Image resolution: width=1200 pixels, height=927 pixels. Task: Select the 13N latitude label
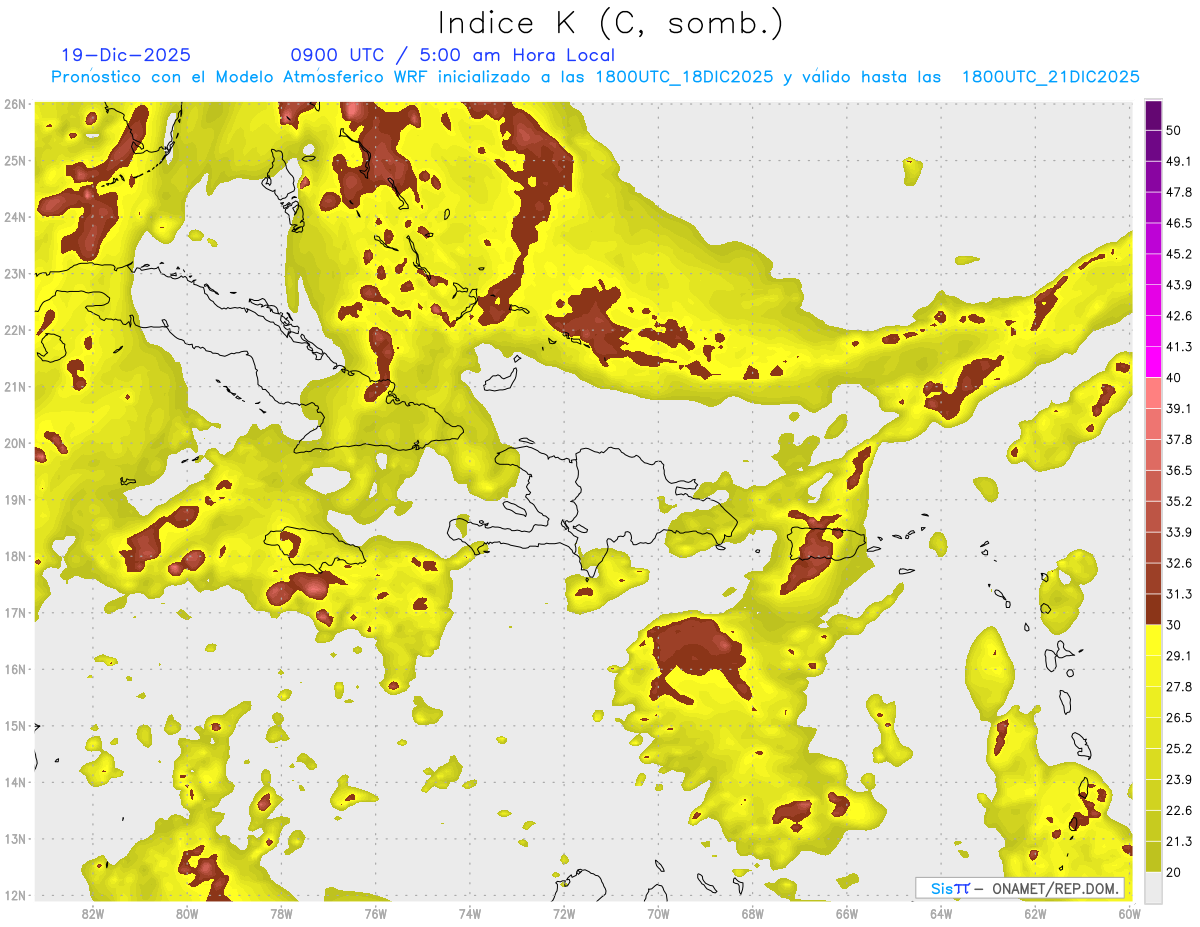tap(14, 840)
